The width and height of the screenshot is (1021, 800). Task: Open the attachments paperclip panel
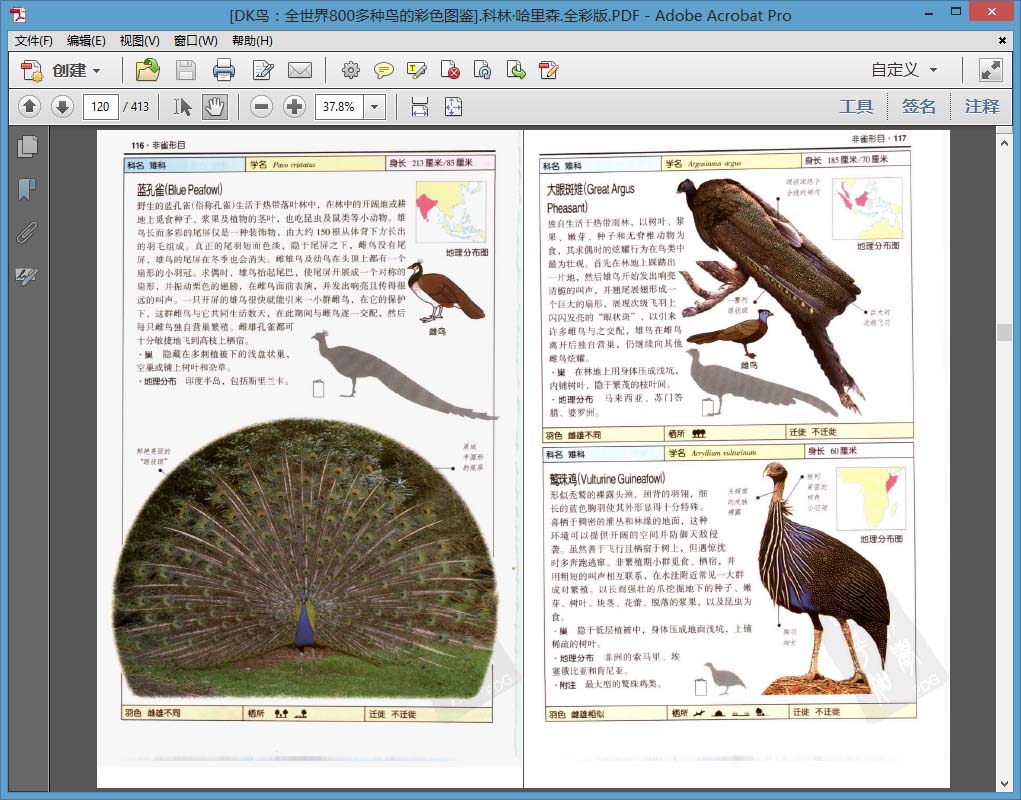(27, 232)
